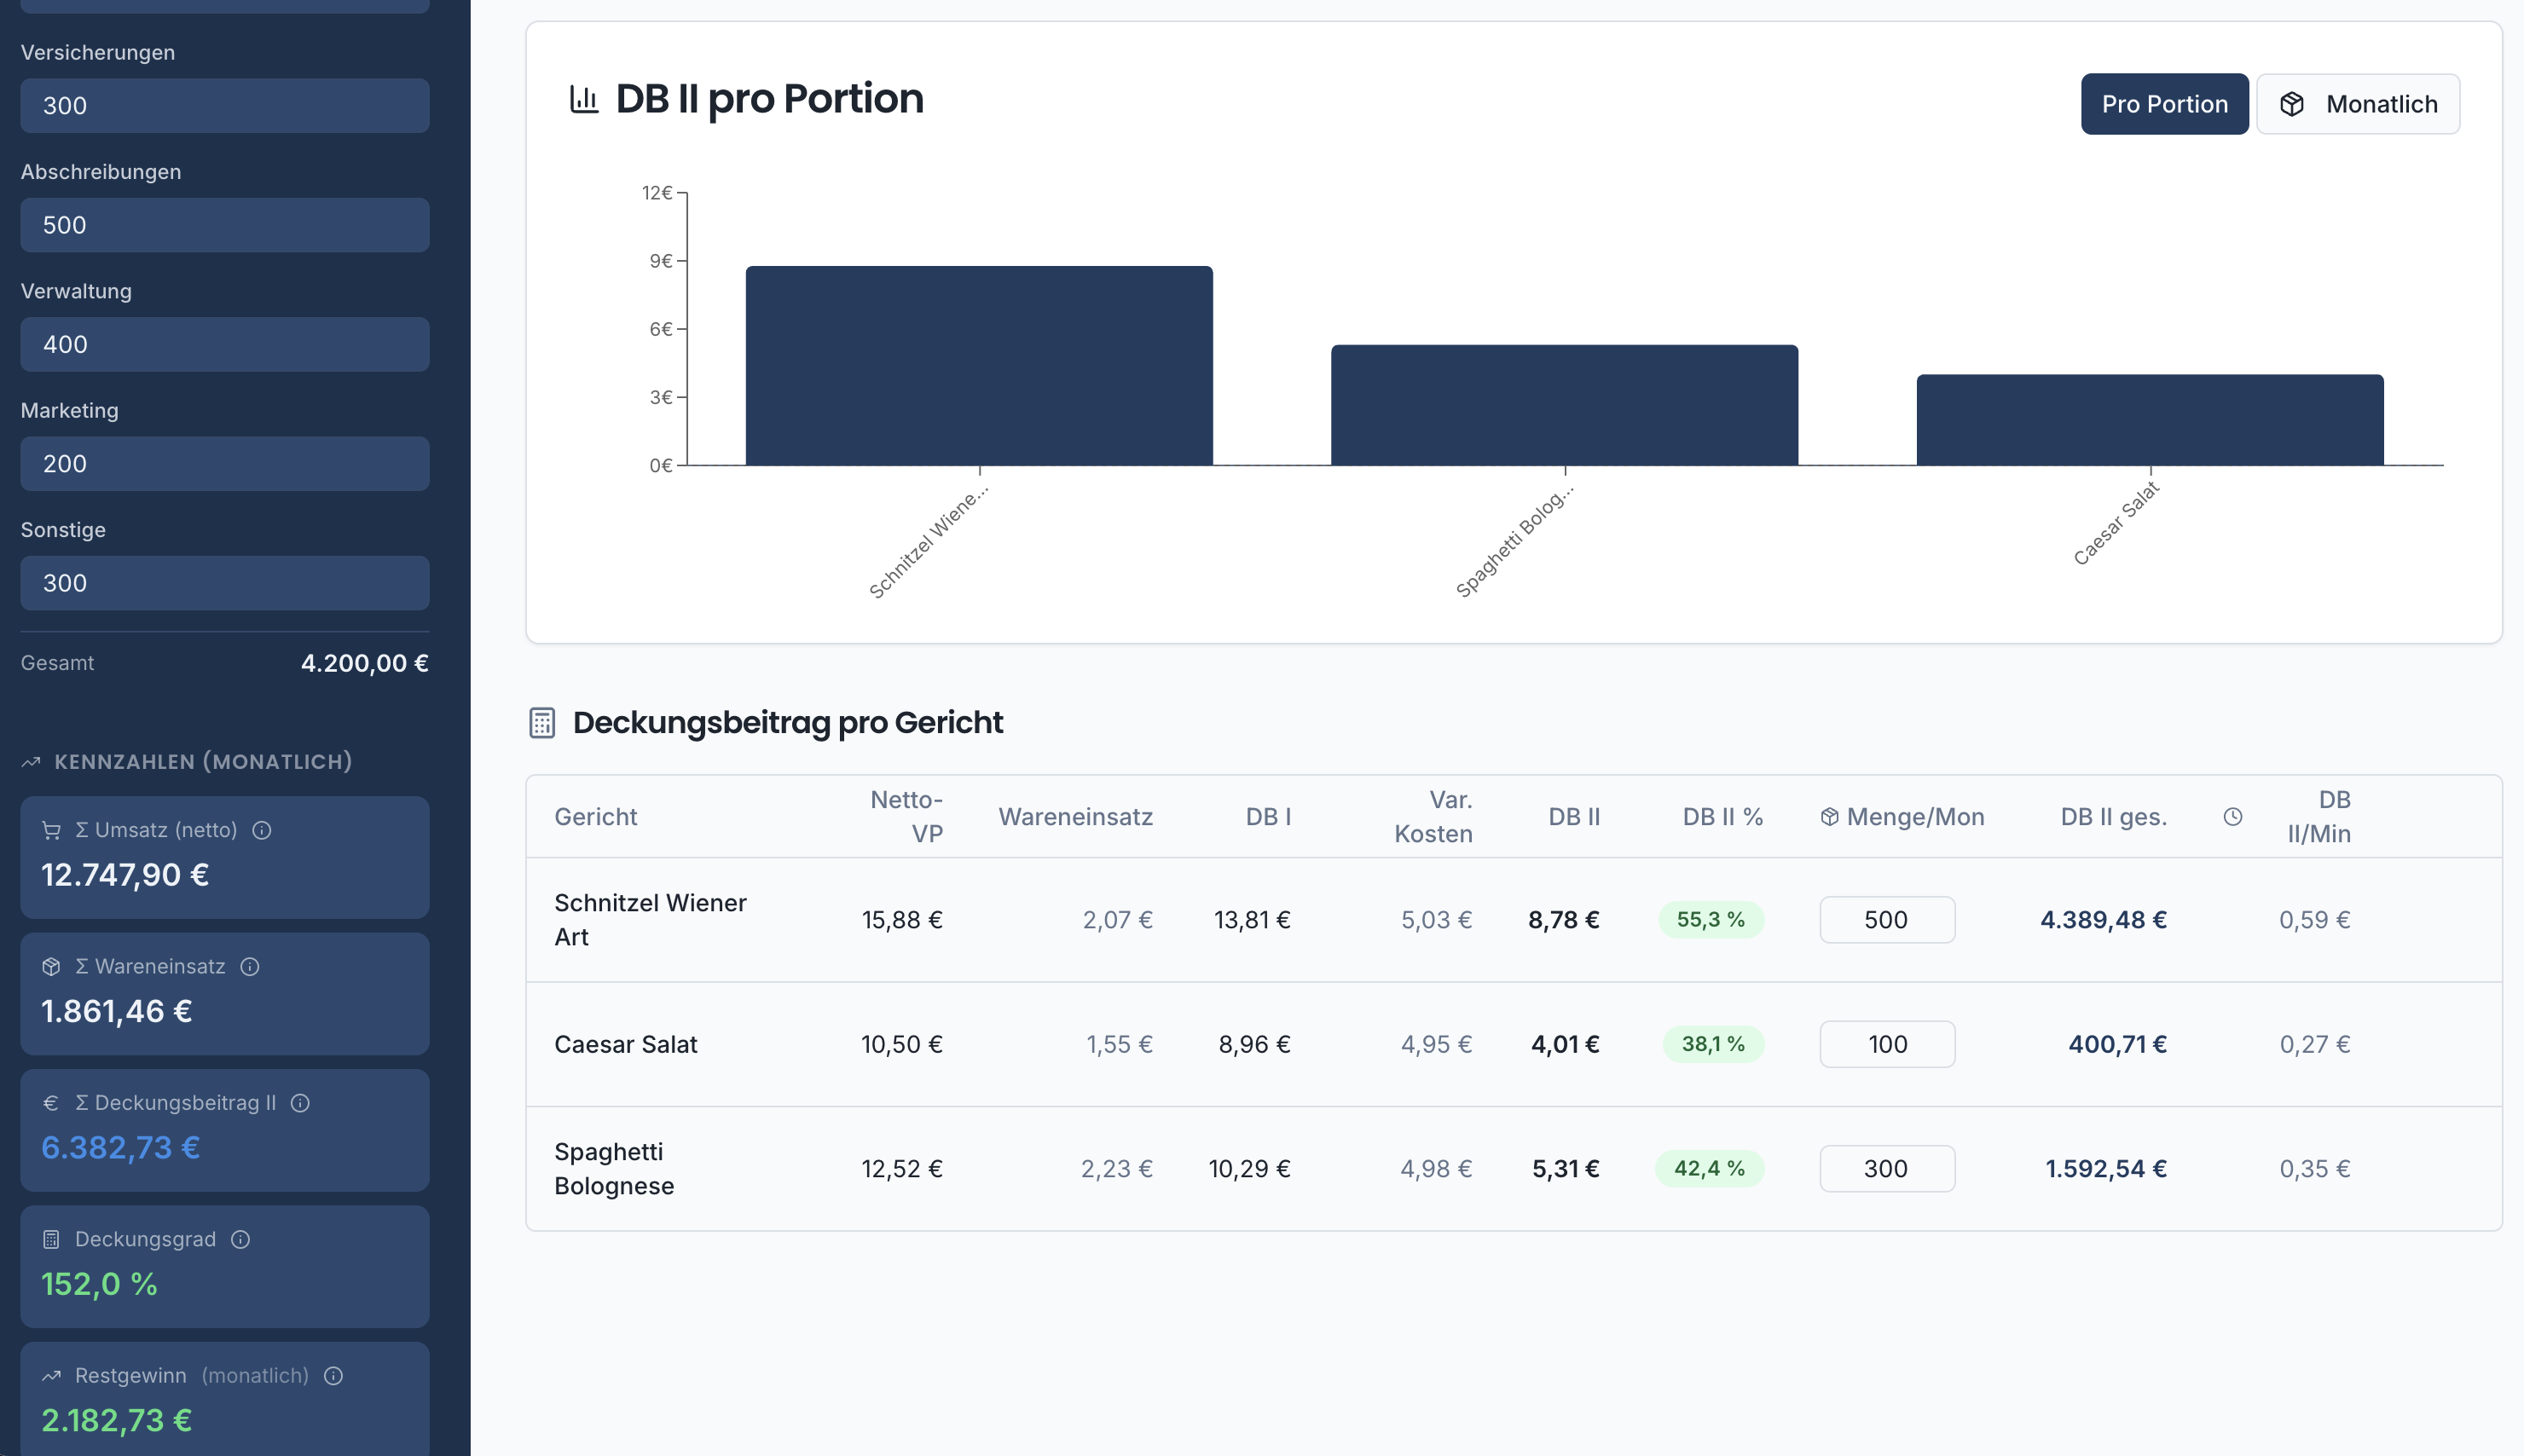Click the Versicherungen cost input
This screenshot has width=2524, height=1456.
[225, 106]
